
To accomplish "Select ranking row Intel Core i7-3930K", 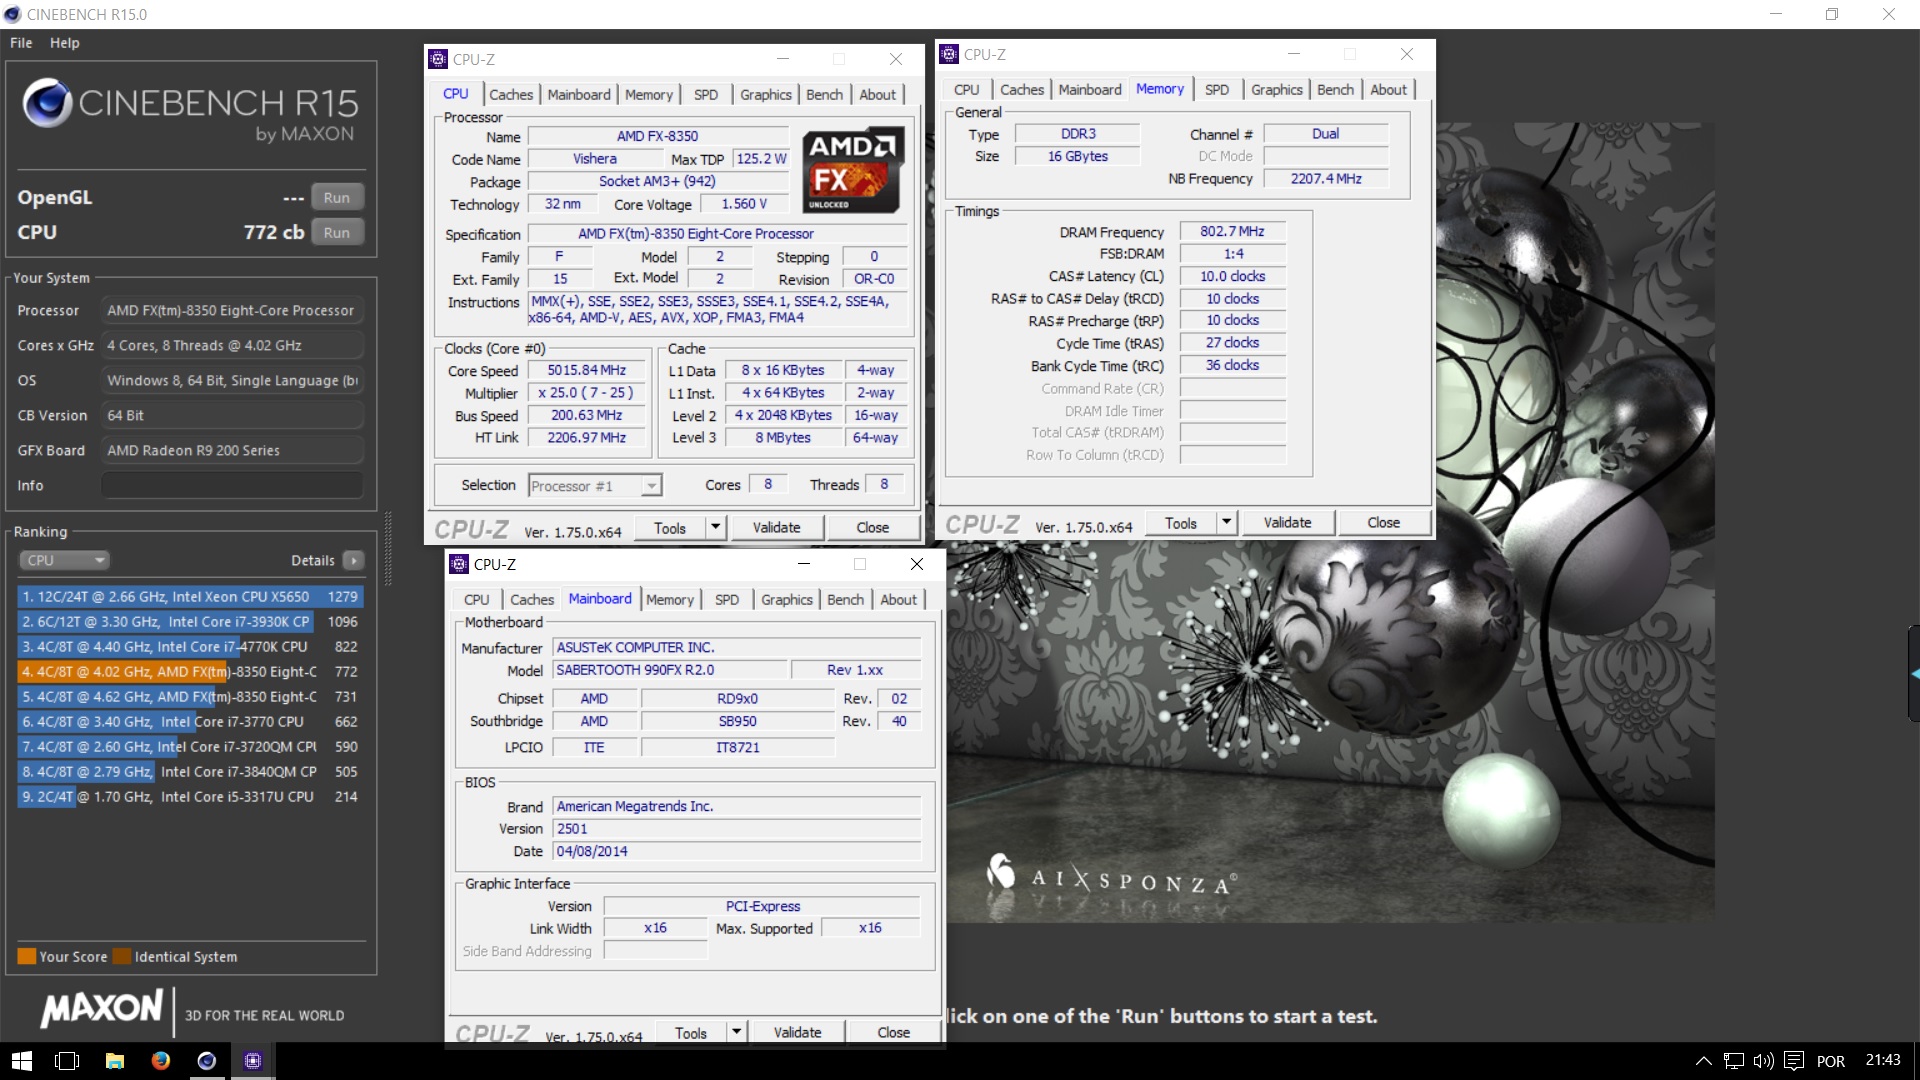I will (x=190, y=621).
